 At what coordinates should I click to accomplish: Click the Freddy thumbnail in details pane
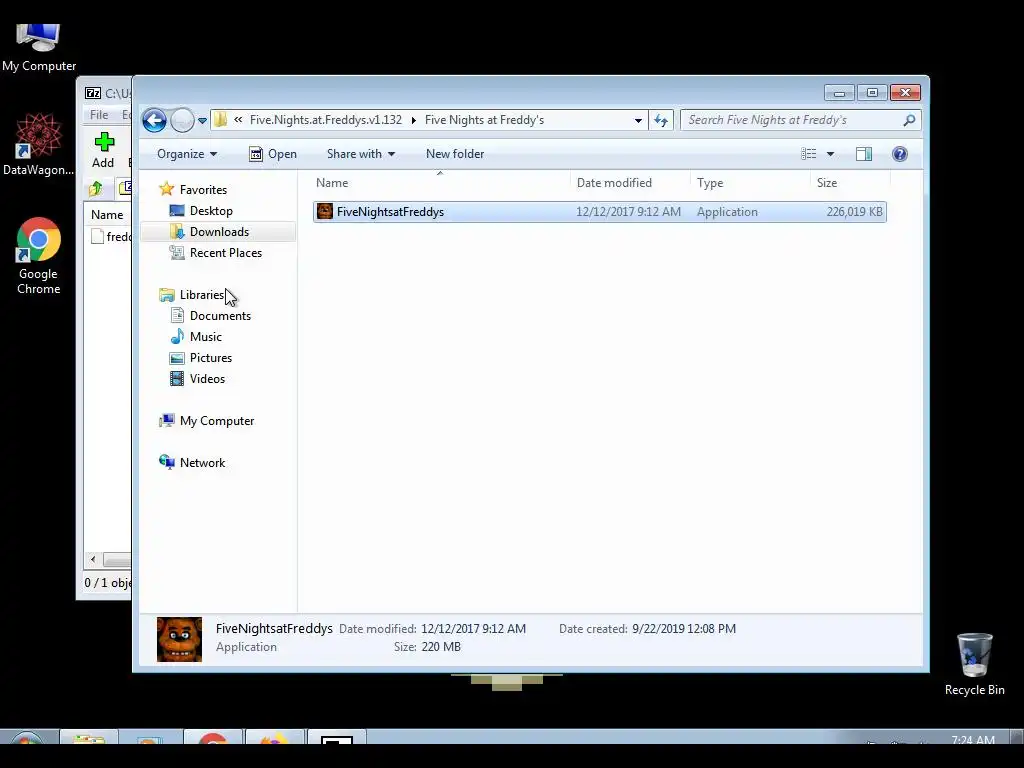click(180, 639)
